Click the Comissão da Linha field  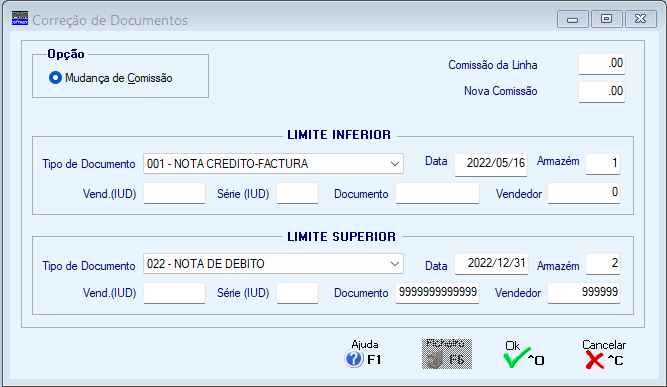point(601,64)
